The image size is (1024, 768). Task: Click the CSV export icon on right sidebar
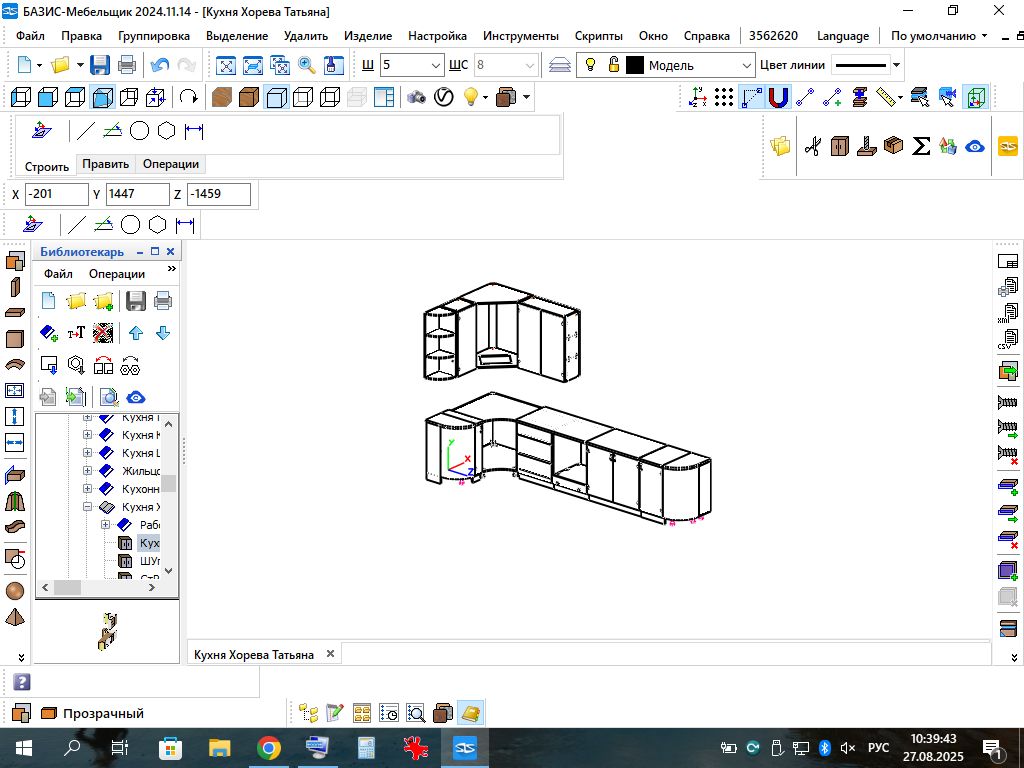pyautogui.click(x=1008, y=339)
